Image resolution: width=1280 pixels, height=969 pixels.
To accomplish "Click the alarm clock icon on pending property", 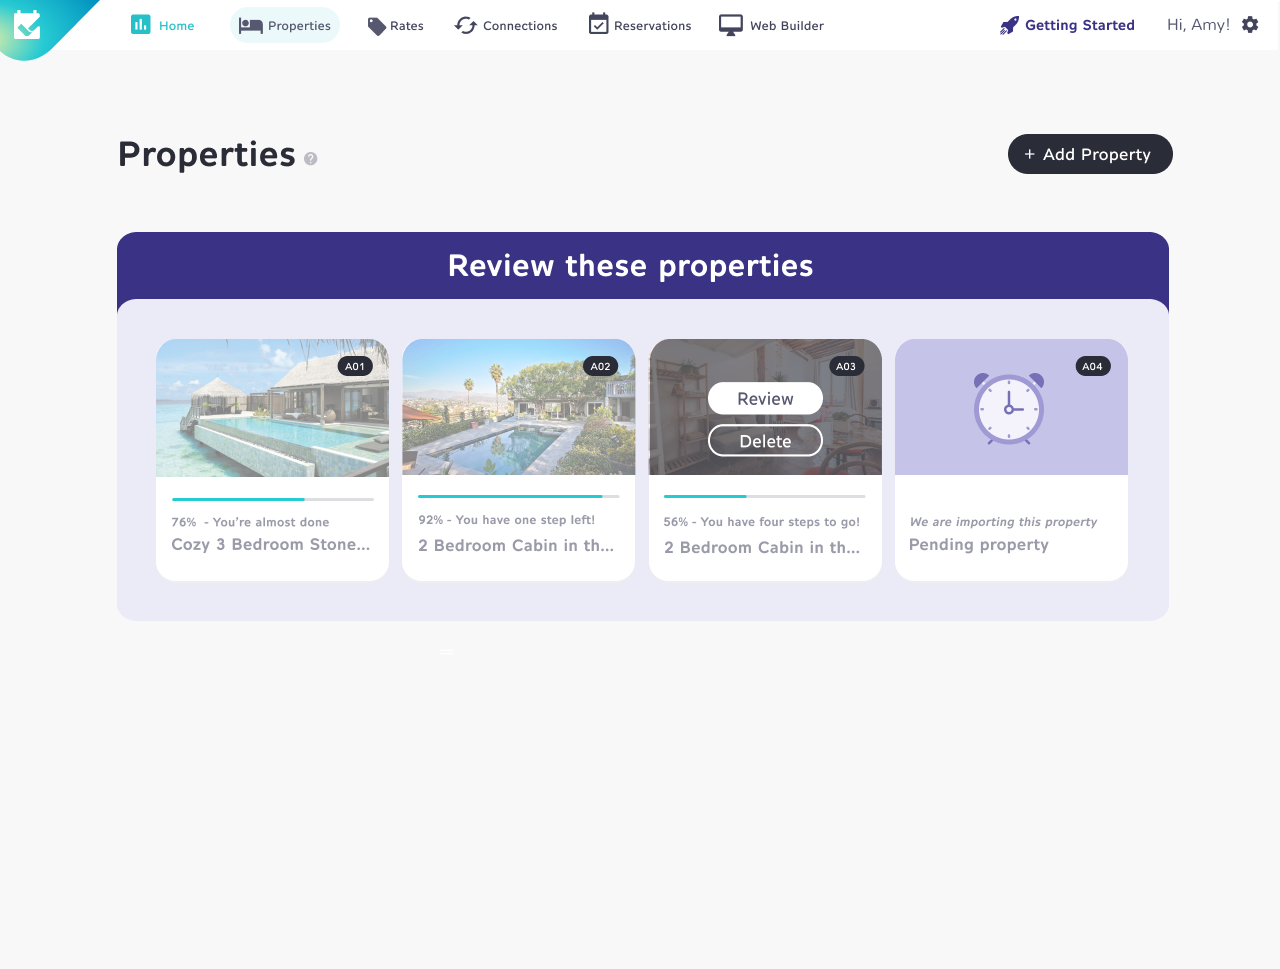I will point(1009,408).
